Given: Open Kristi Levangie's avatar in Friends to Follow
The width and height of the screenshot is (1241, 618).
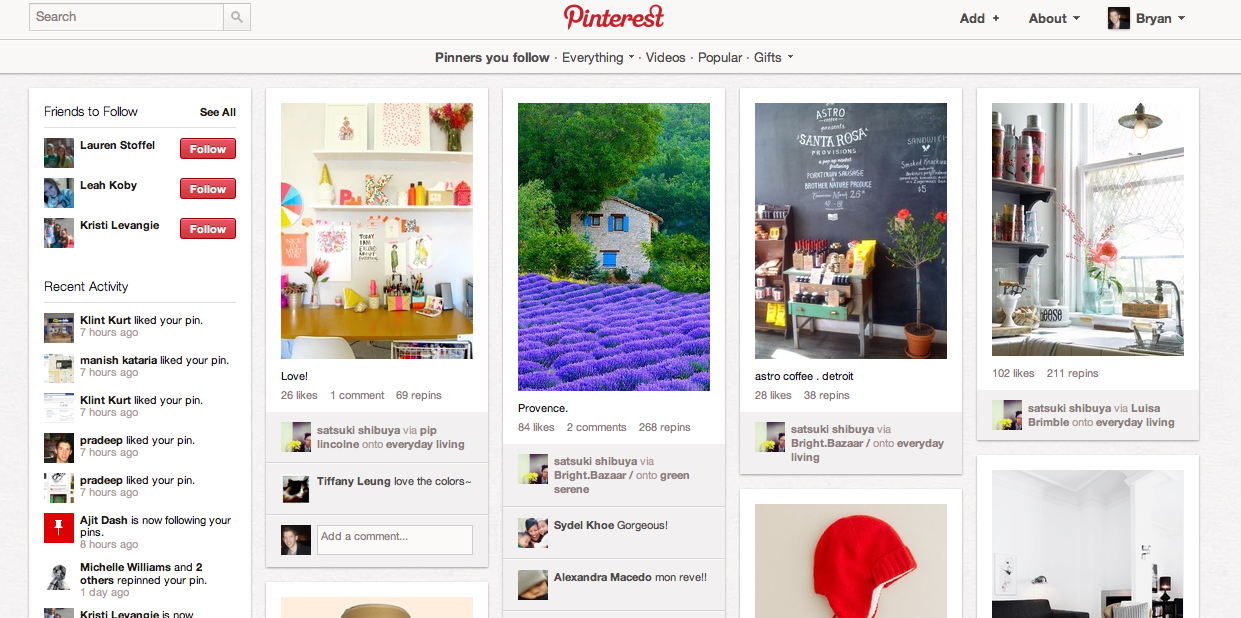Looking at the screenshot, I should pyautogui.click(x=59, y=233).
